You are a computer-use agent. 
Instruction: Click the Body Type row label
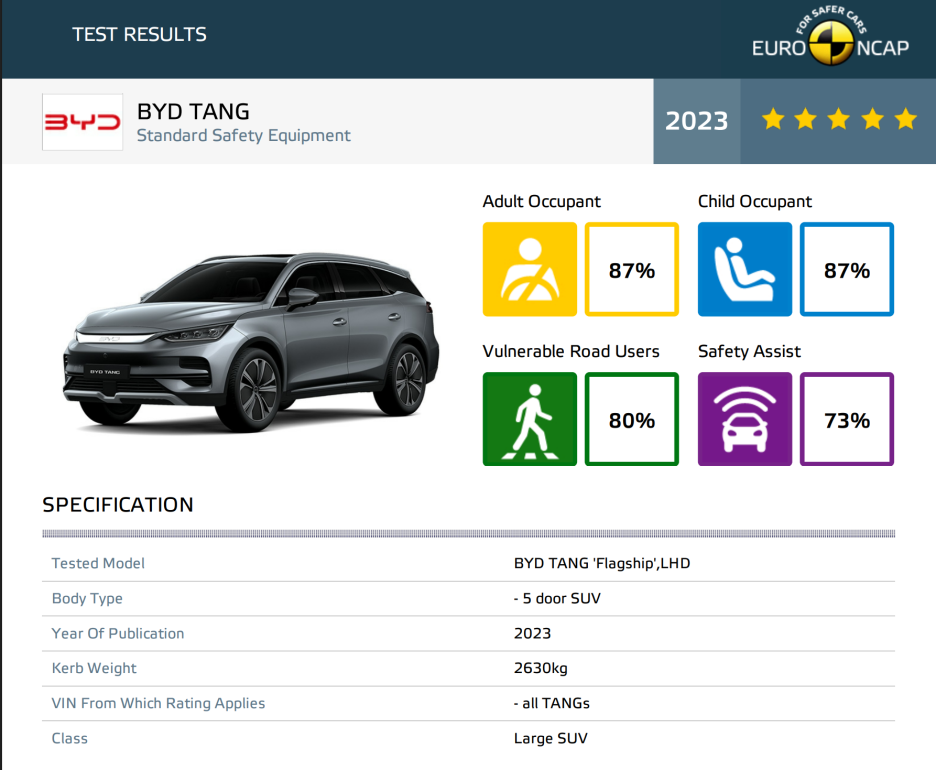click(87, 599)
